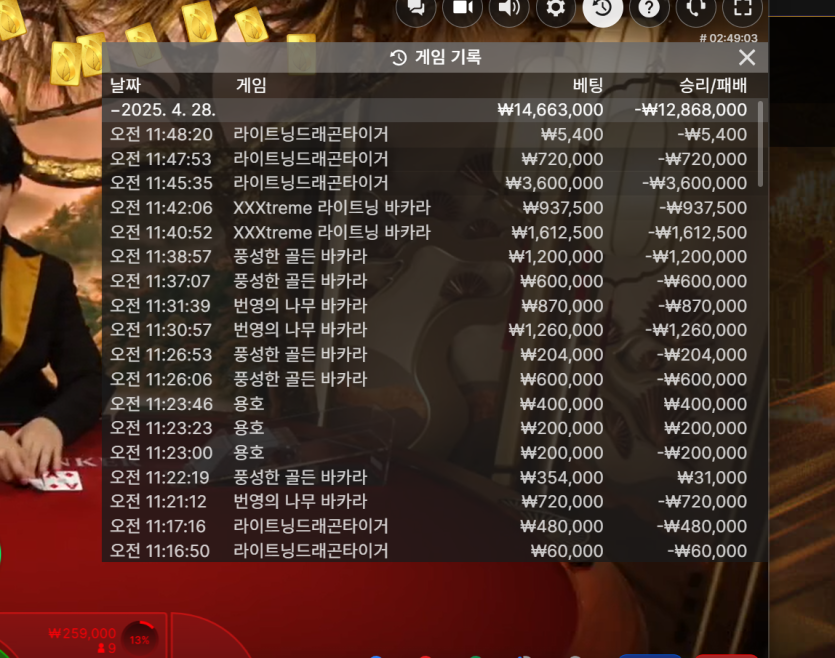Click the 게임 column header

point(251,85)
